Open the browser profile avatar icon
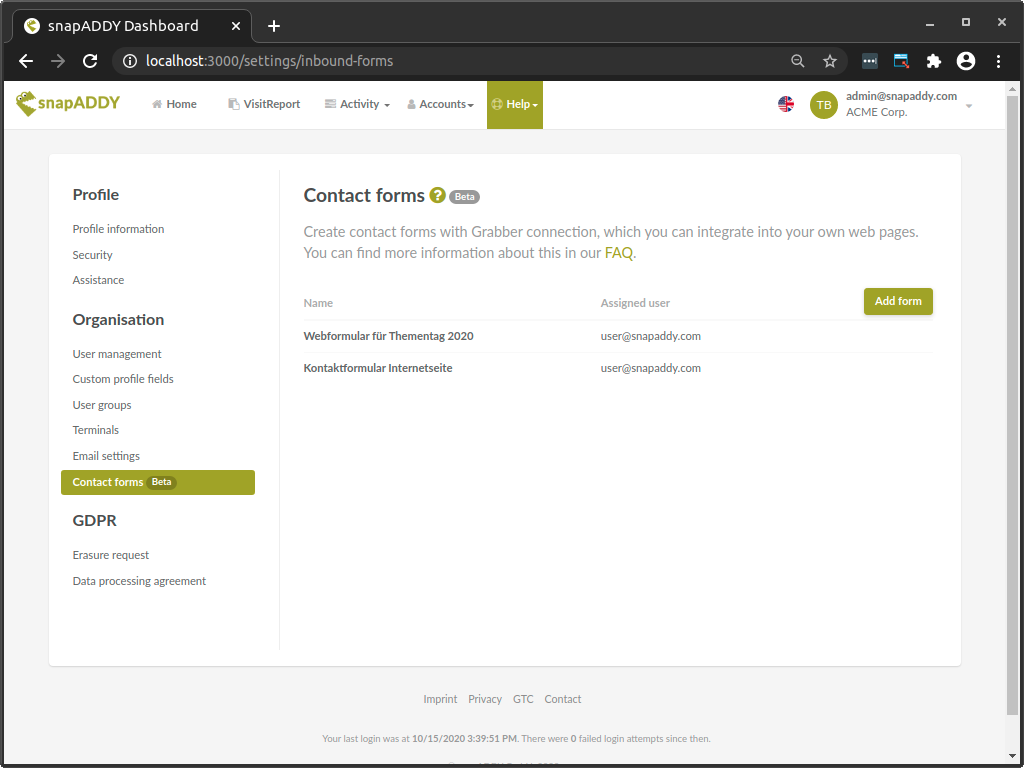This screenshot has height=768, width=1024. (x=965, y=60)
